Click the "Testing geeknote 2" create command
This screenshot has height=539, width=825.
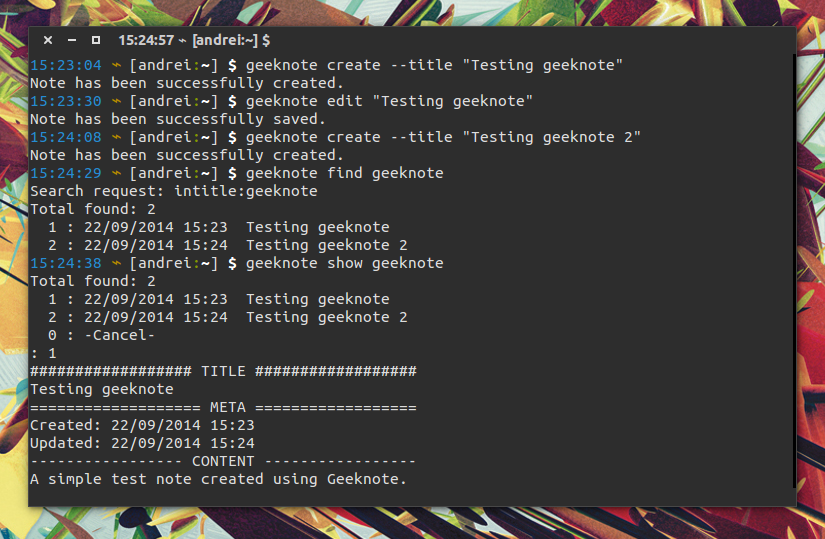(x=443, y=137)
